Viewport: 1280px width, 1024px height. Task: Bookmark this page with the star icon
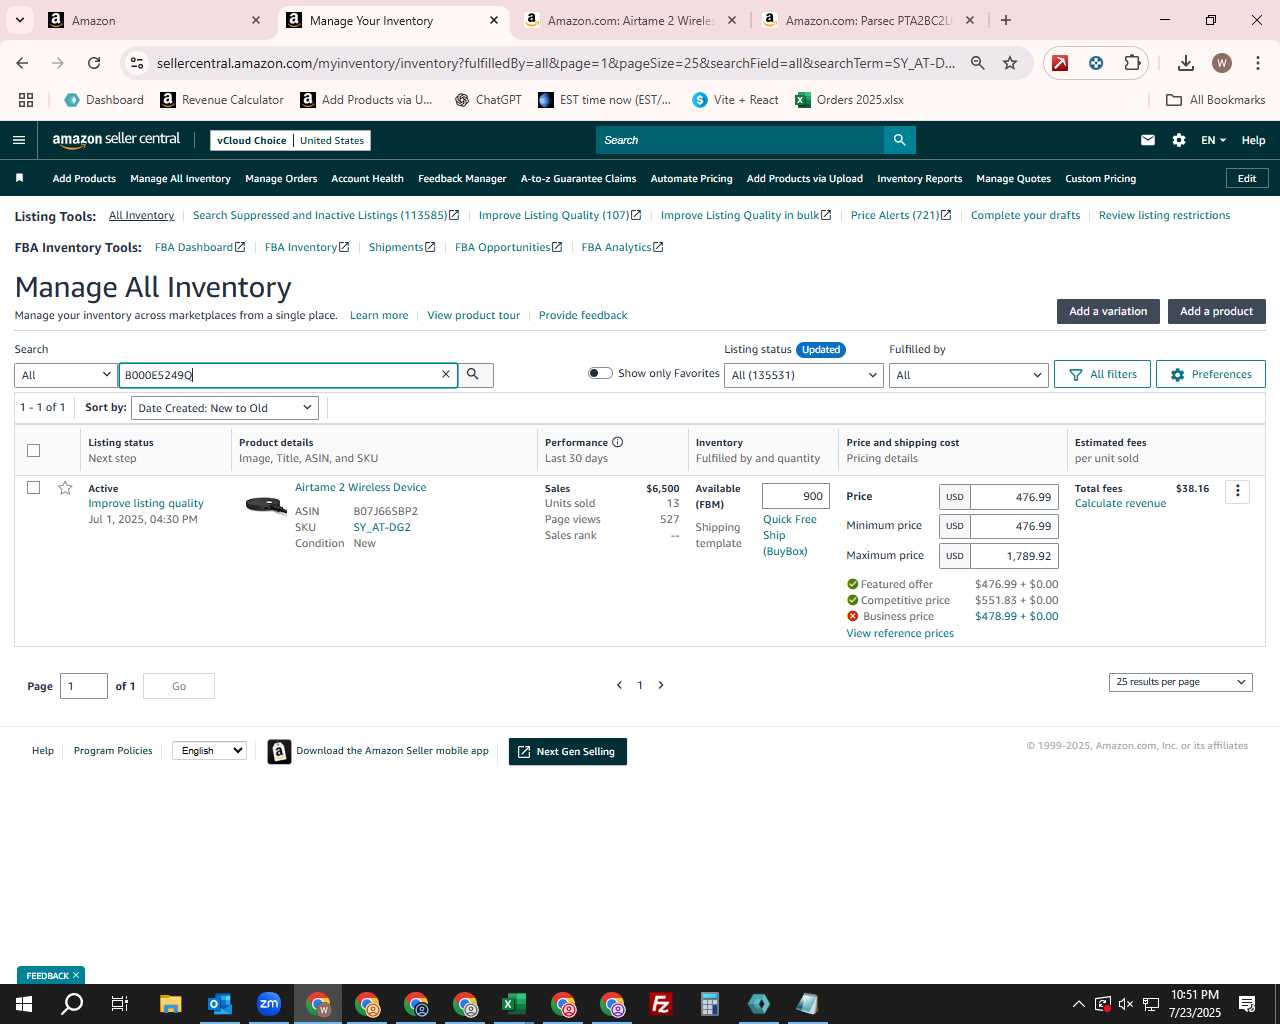1010,63
